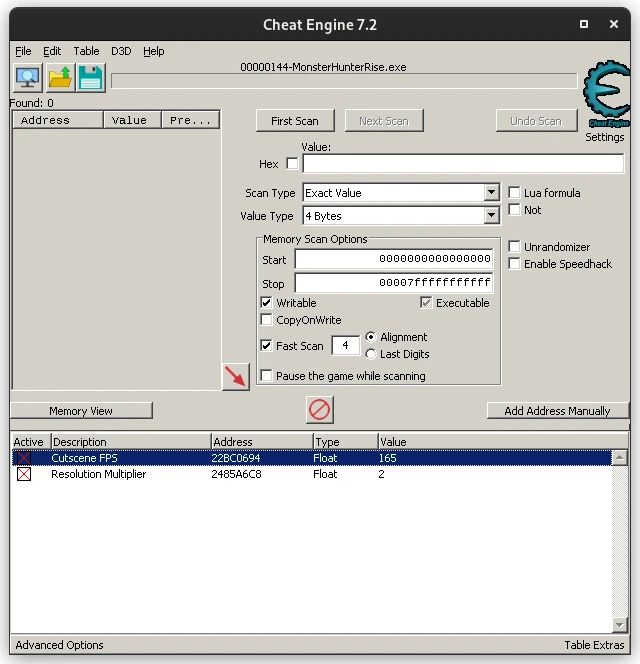Click the Type column header
The image size is (640, 664).
(346, 442)
